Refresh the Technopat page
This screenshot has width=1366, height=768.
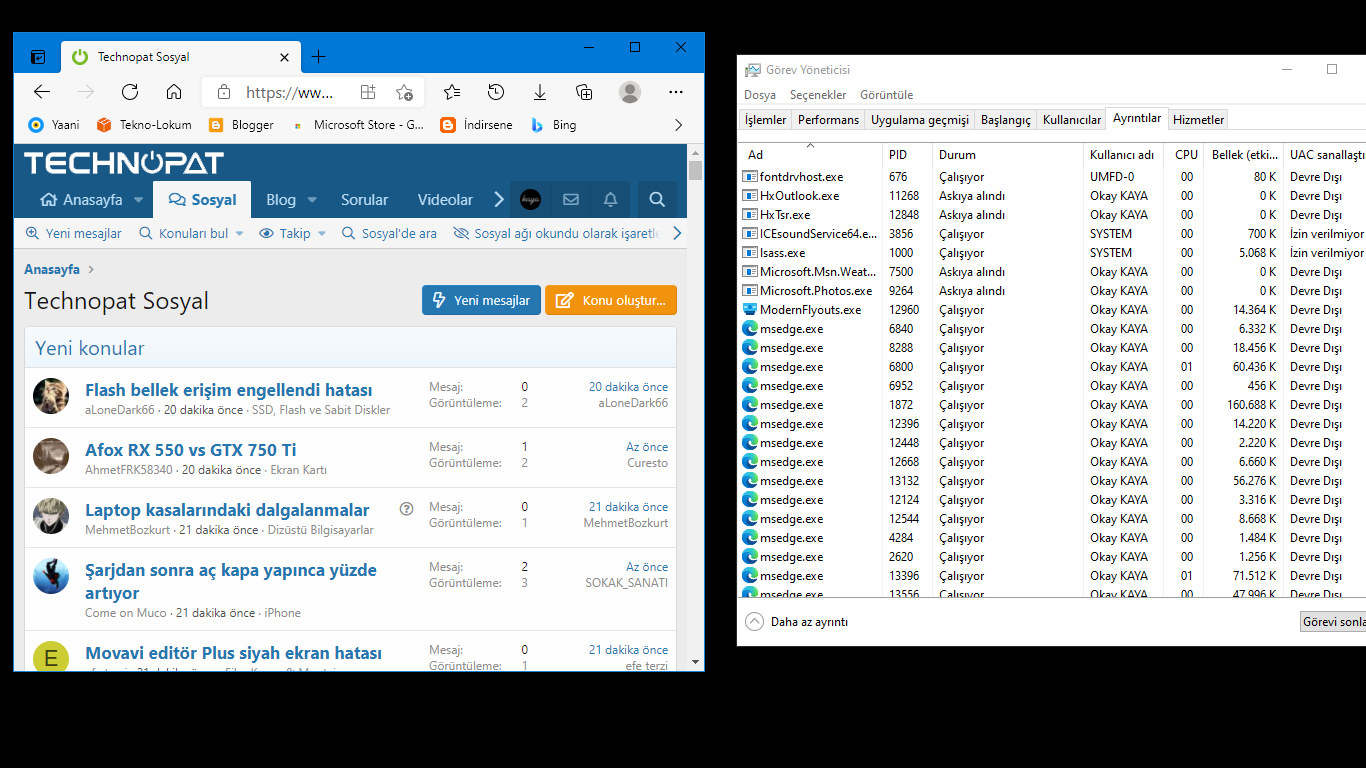point(130,92)
